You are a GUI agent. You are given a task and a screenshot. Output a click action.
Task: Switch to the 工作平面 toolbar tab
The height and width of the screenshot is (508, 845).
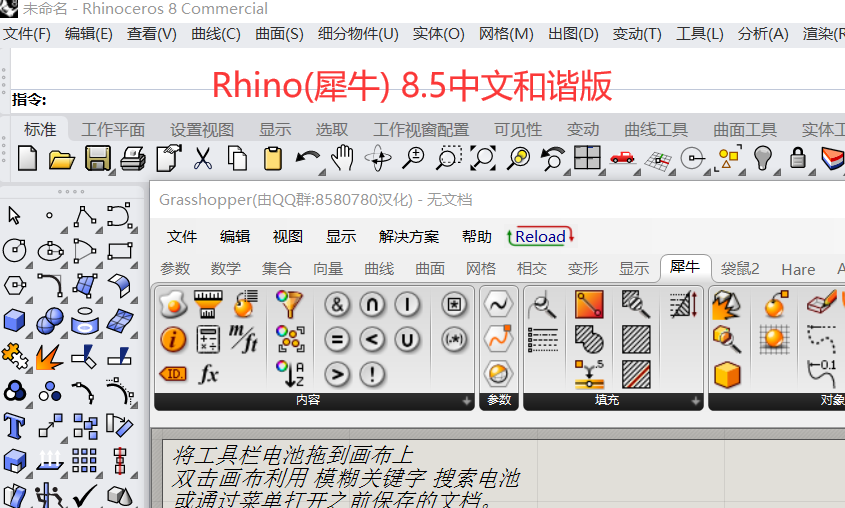click(113, 130)
